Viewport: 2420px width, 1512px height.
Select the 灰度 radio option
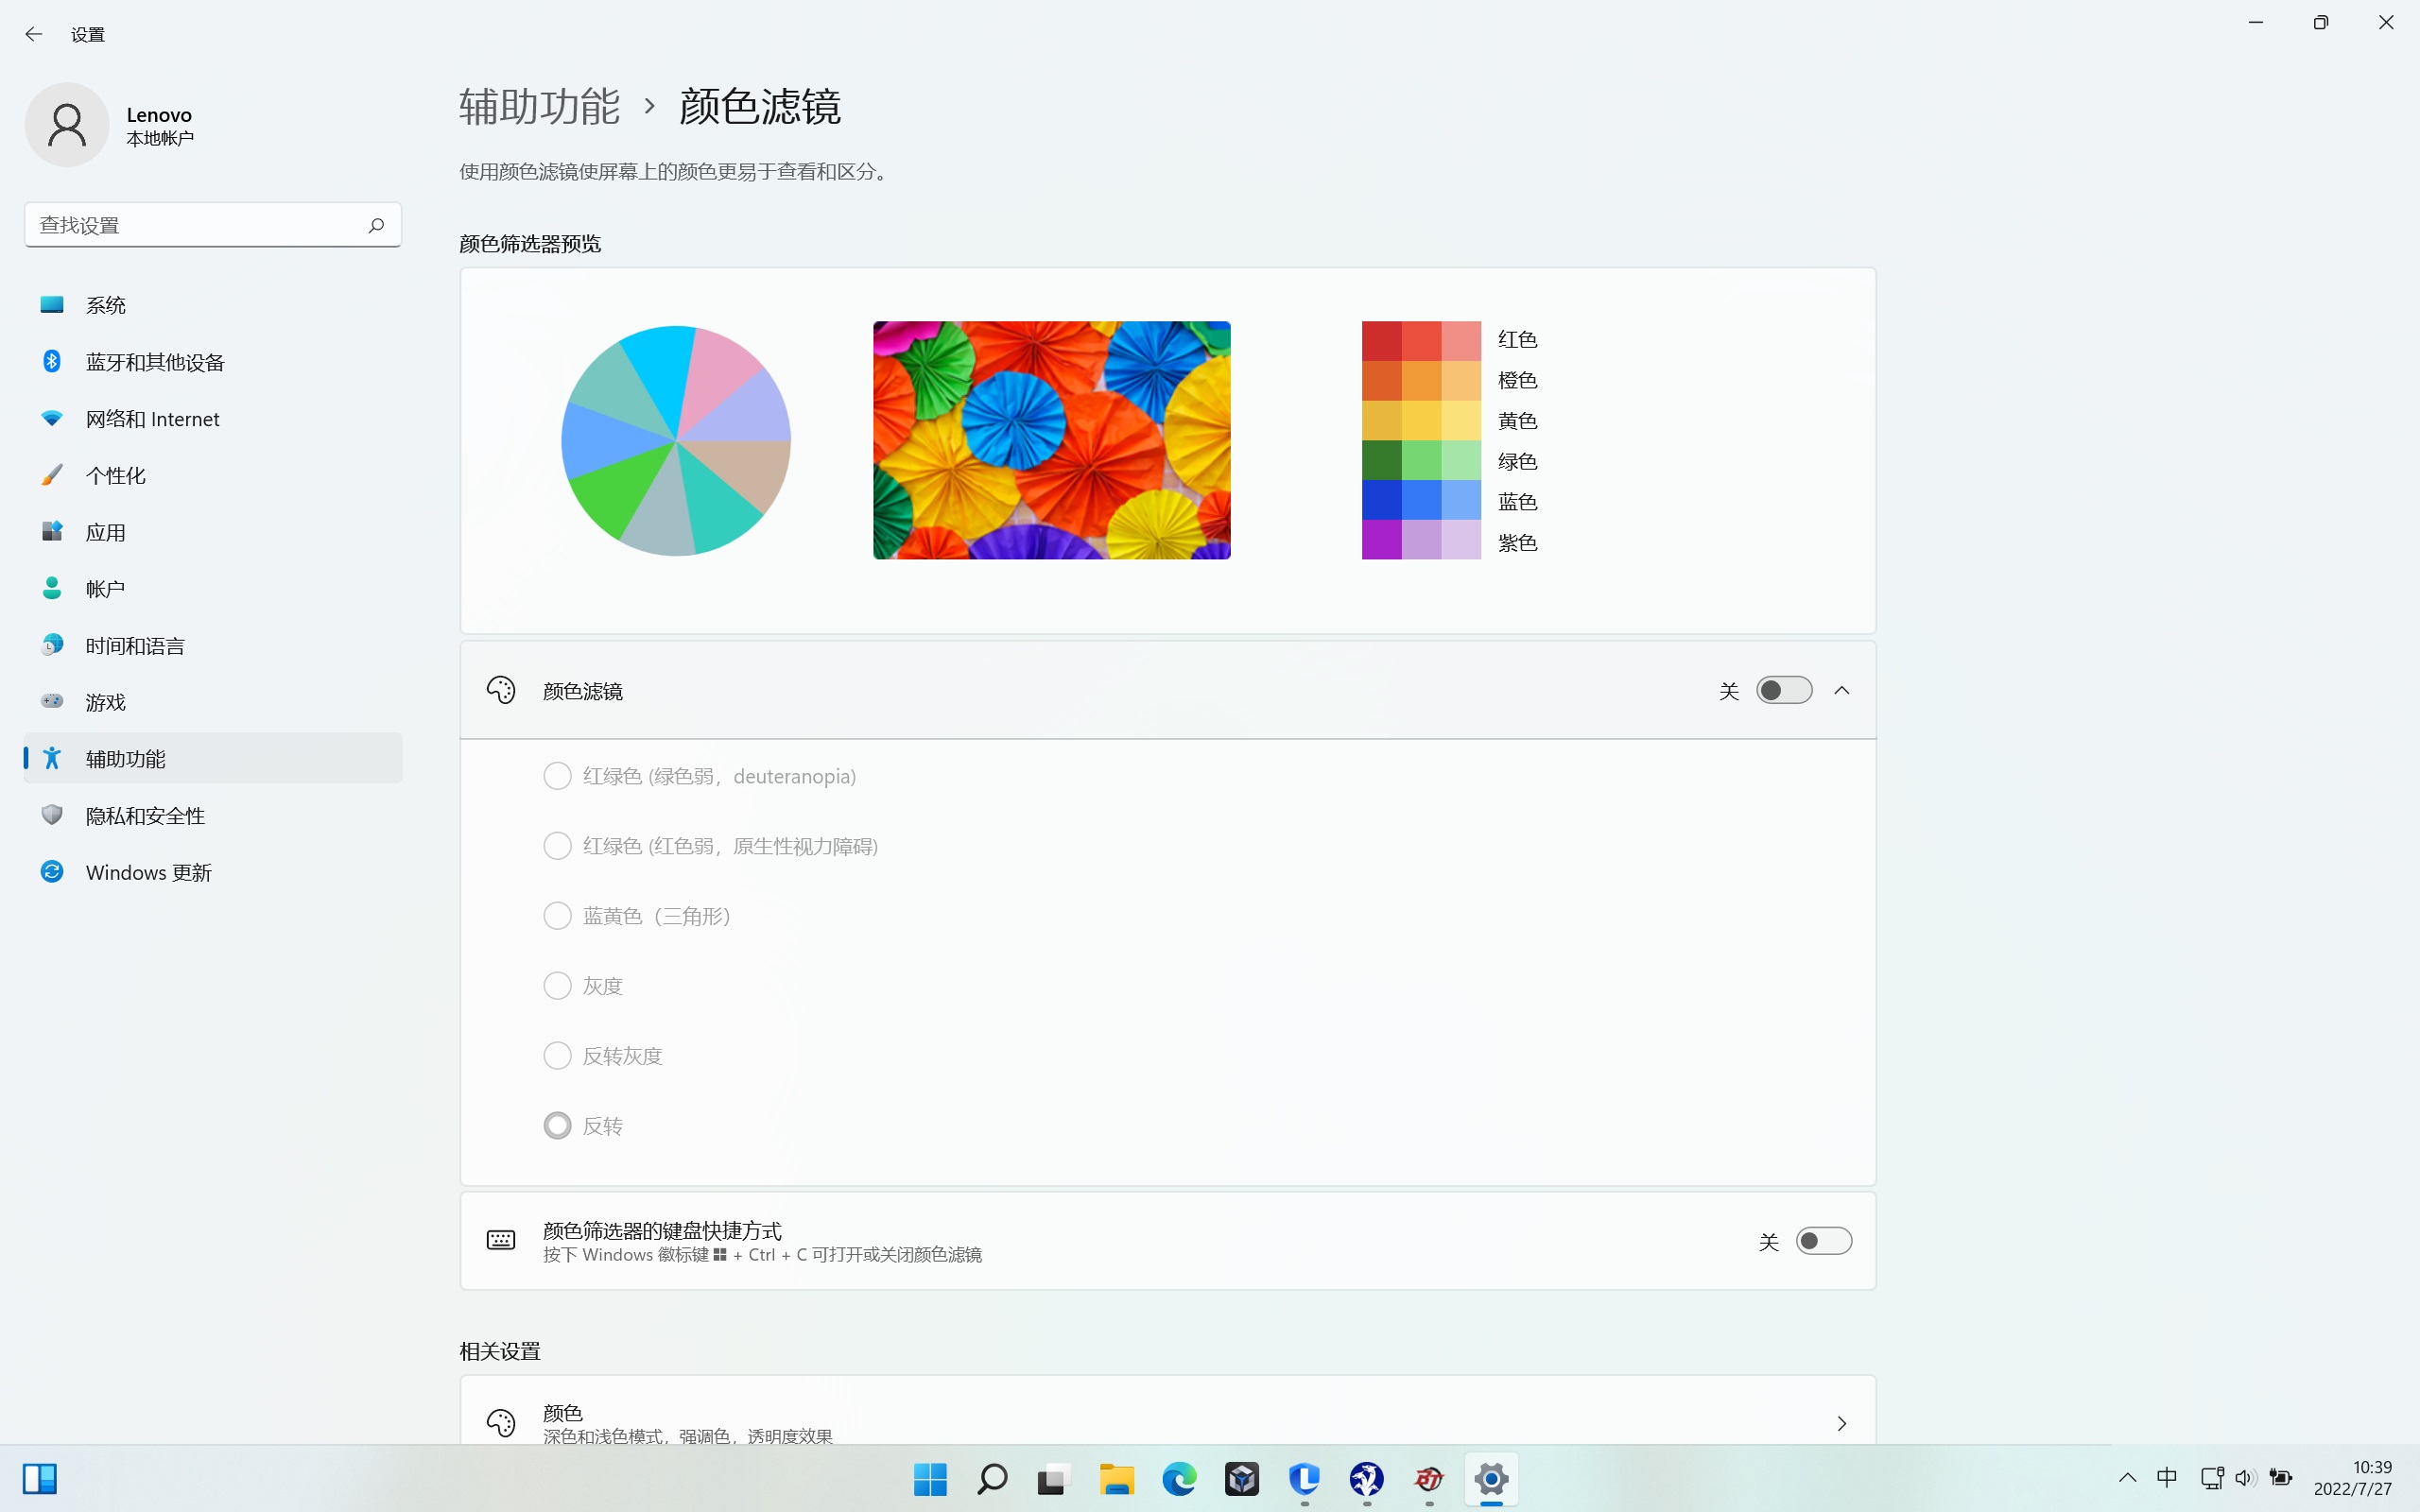tap(557, 986)
